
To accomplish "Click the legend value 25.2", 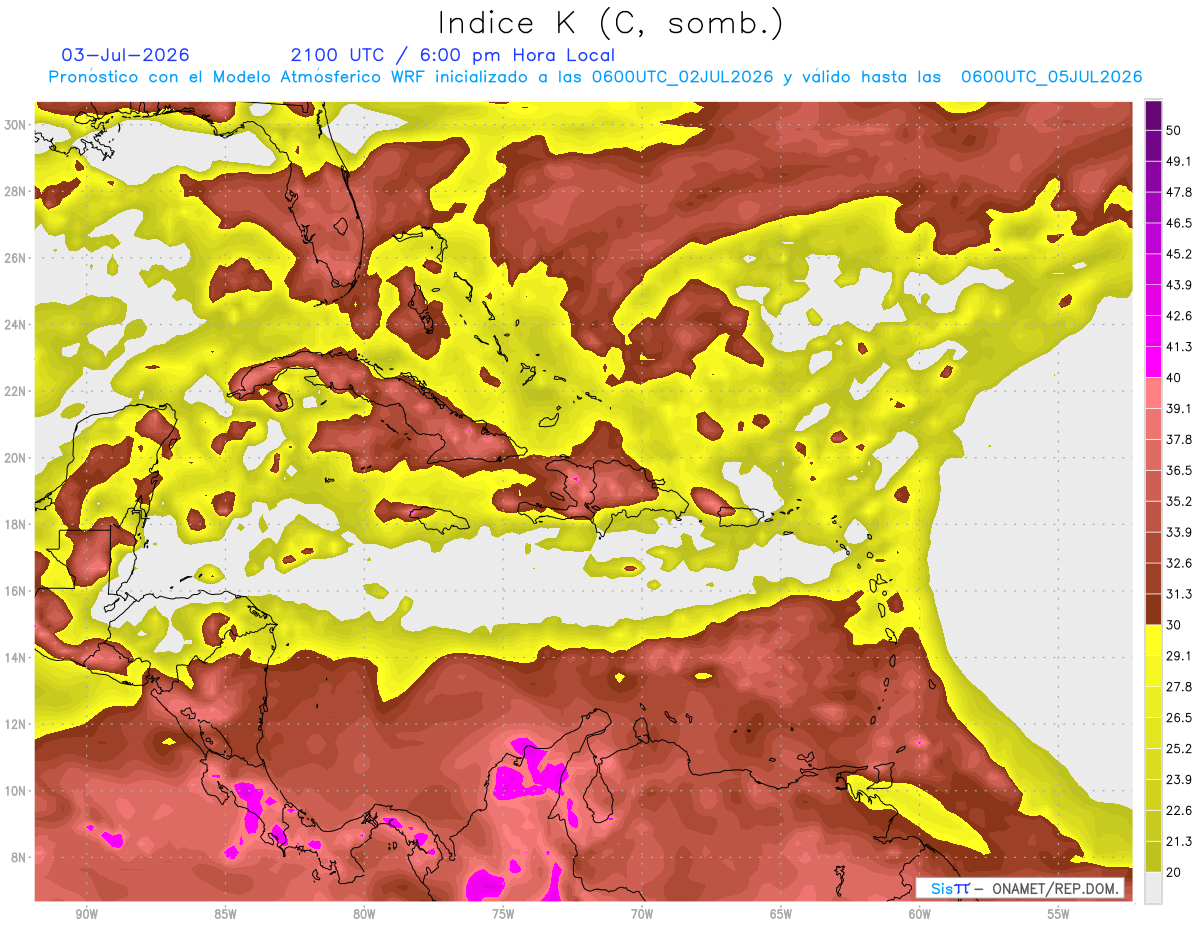I will 1178,749.
